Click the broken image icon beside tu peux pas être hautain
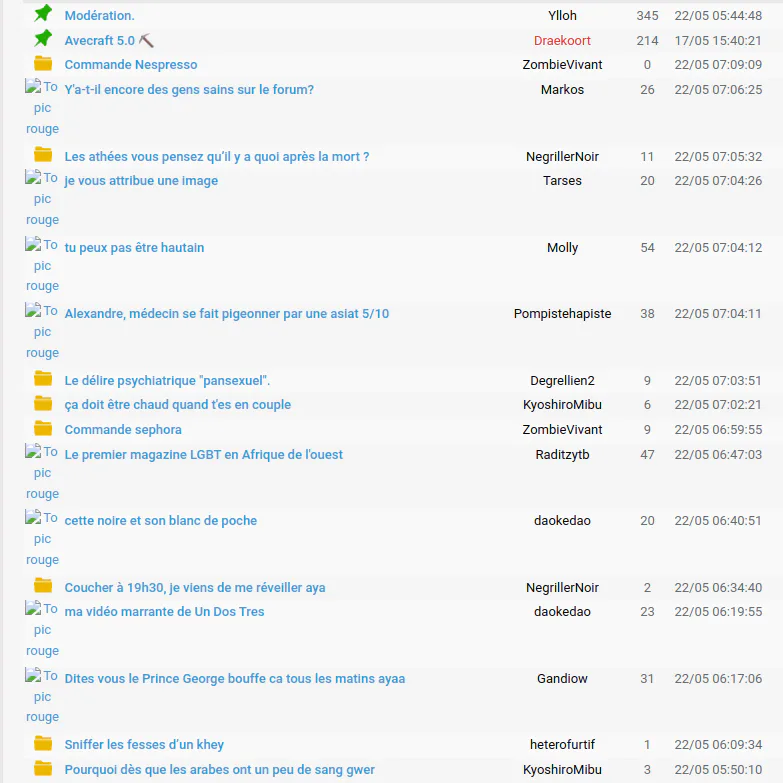This screenshot has height=783, width=783. 33,244
